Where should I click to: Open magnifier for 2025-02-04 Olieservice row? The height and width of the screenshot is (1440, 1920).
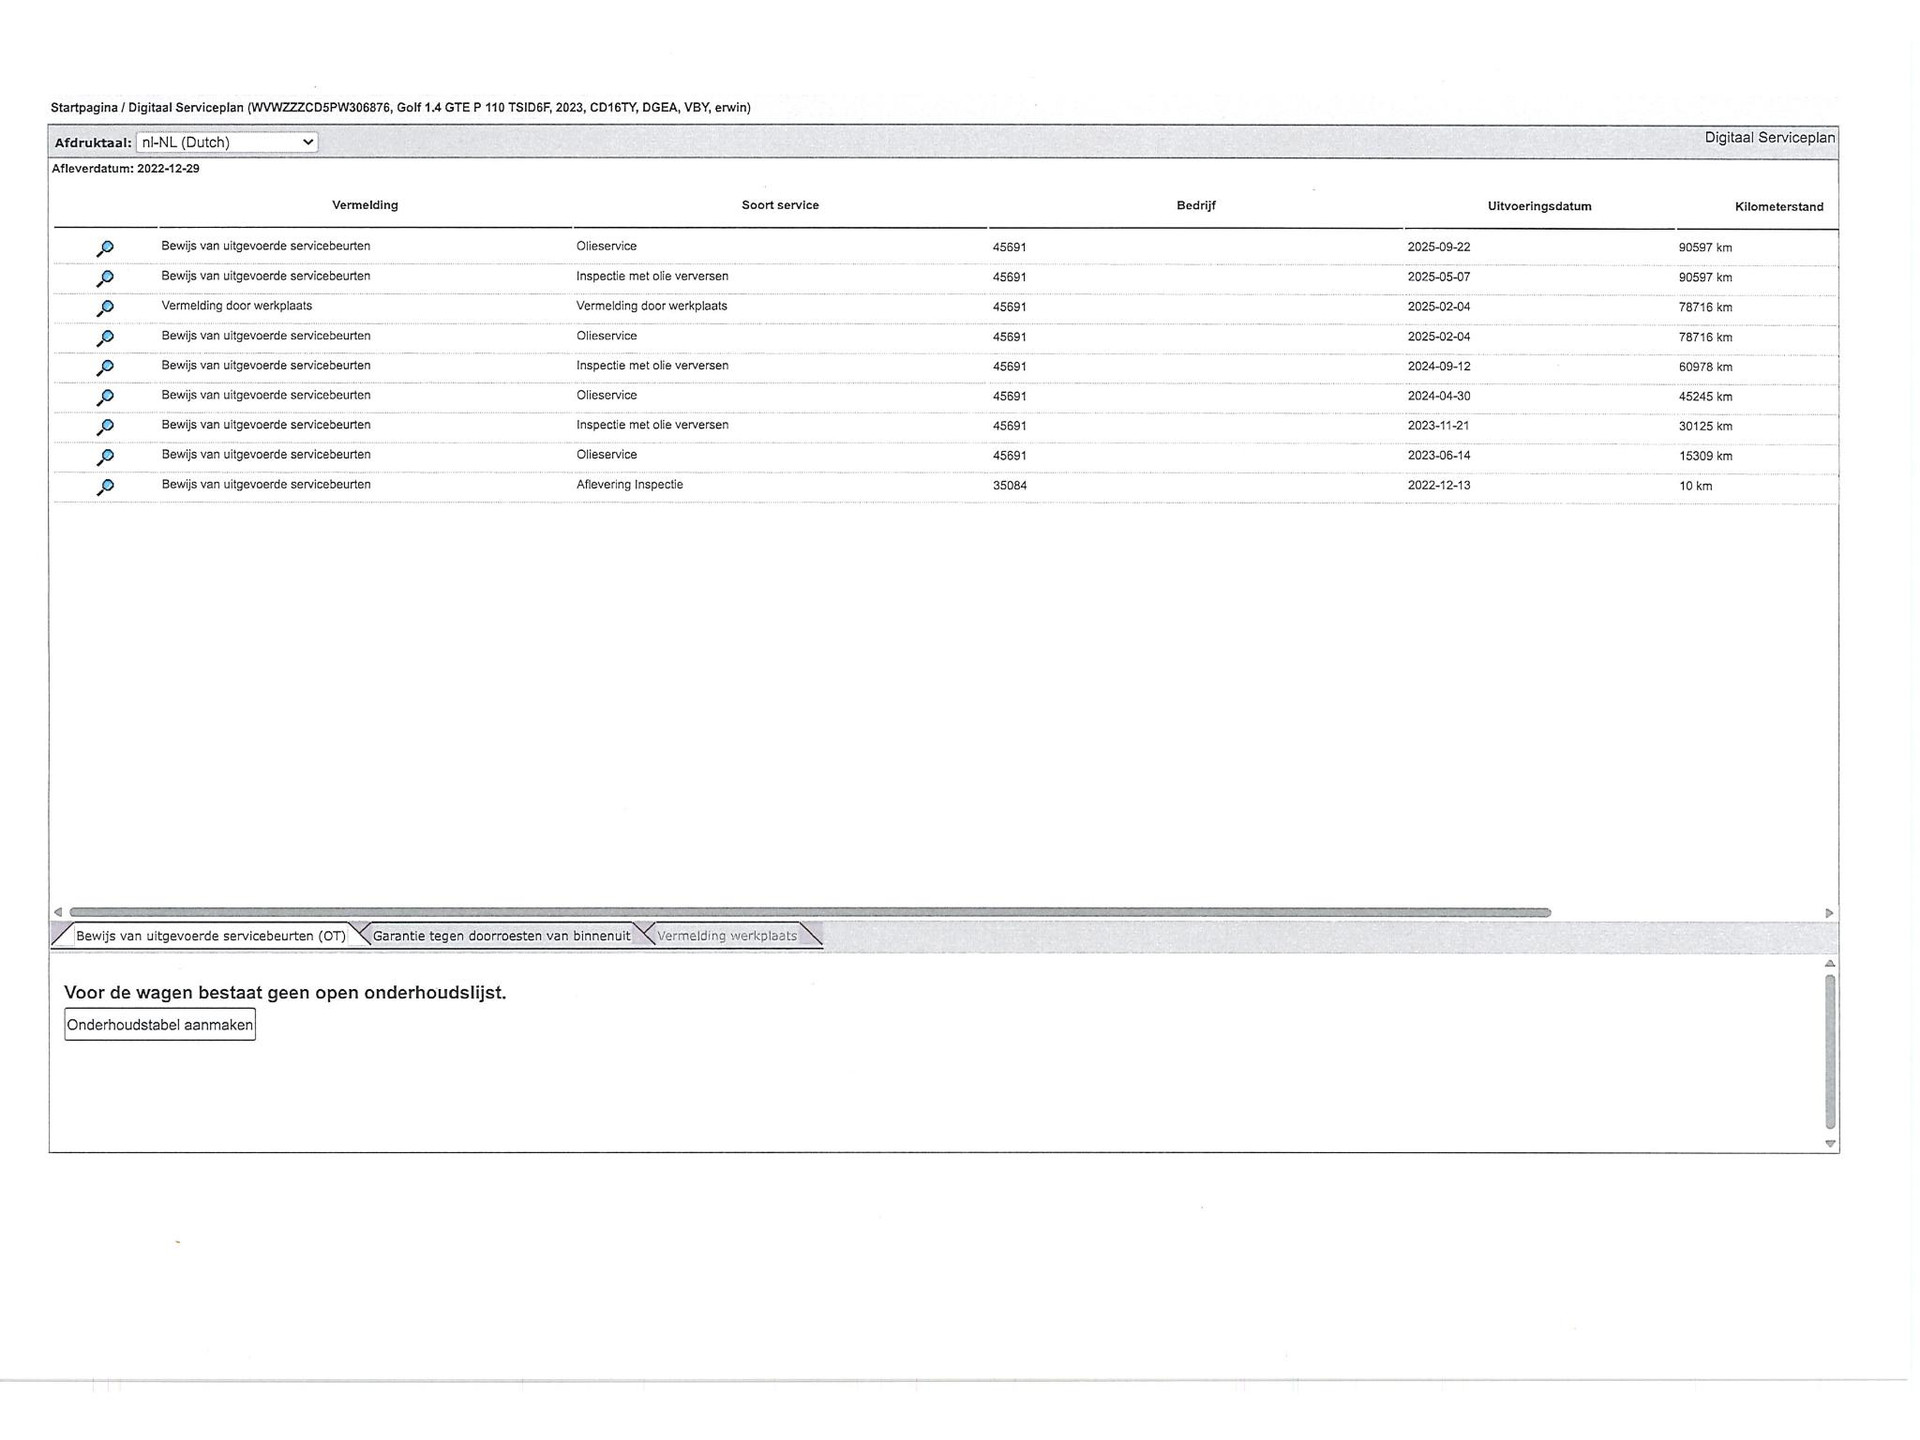pos(105,338)
